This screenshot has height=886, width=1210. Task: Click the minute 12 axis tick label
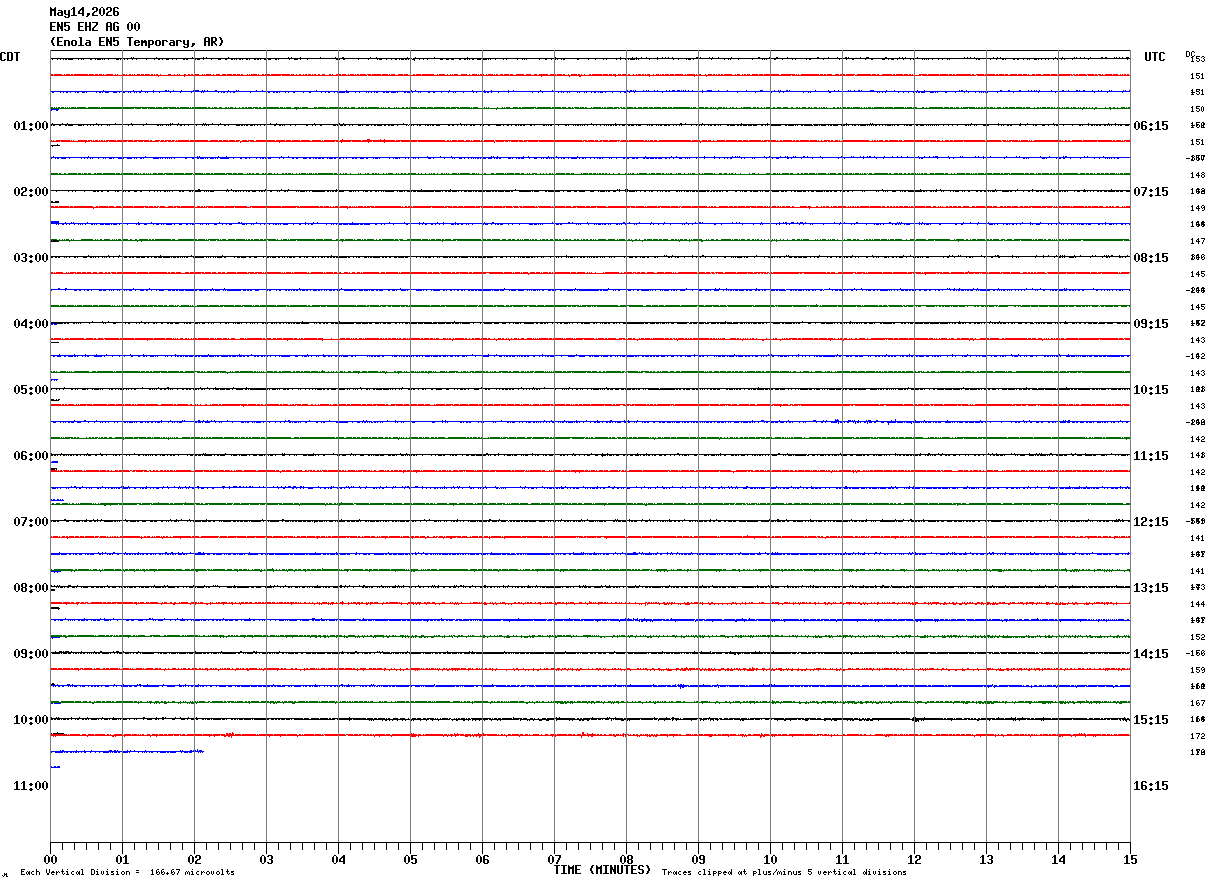coord(914,859)
